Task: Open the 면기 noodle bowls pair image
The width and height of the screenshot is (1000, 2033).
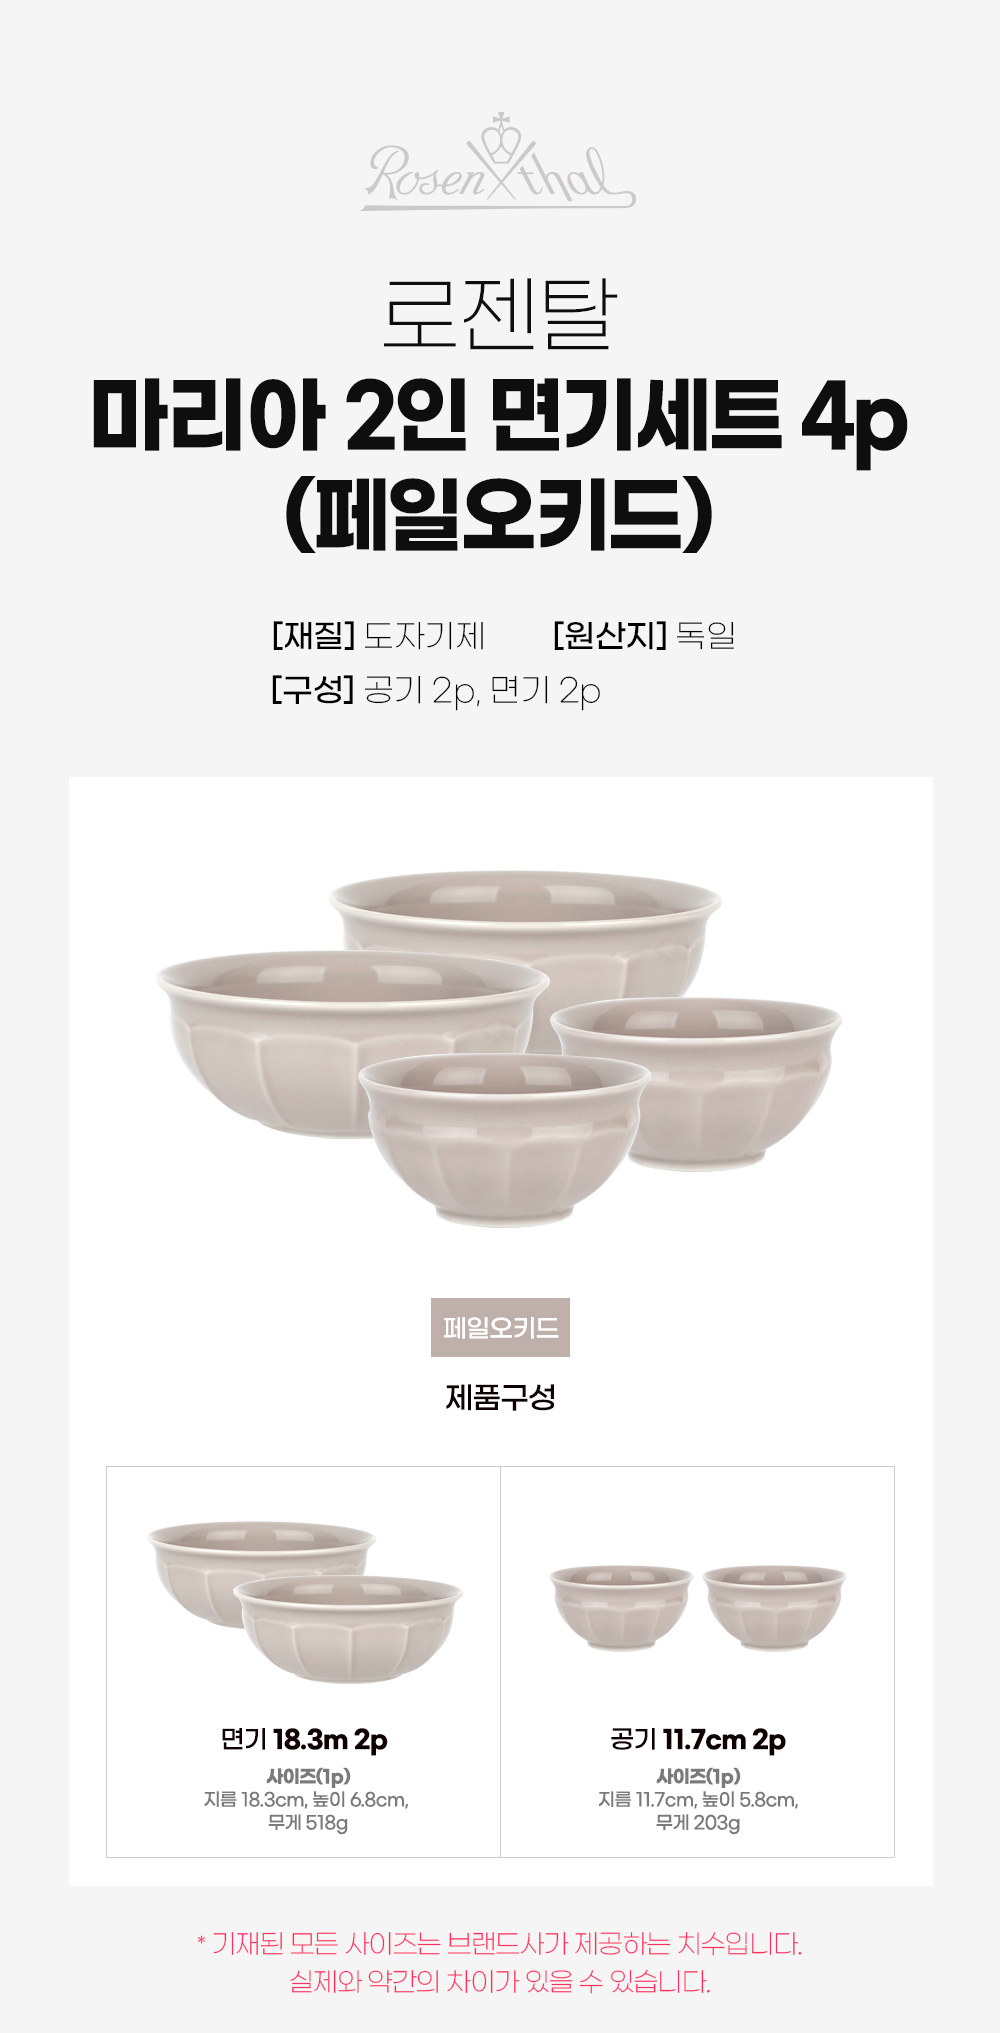Action: 305,1600
